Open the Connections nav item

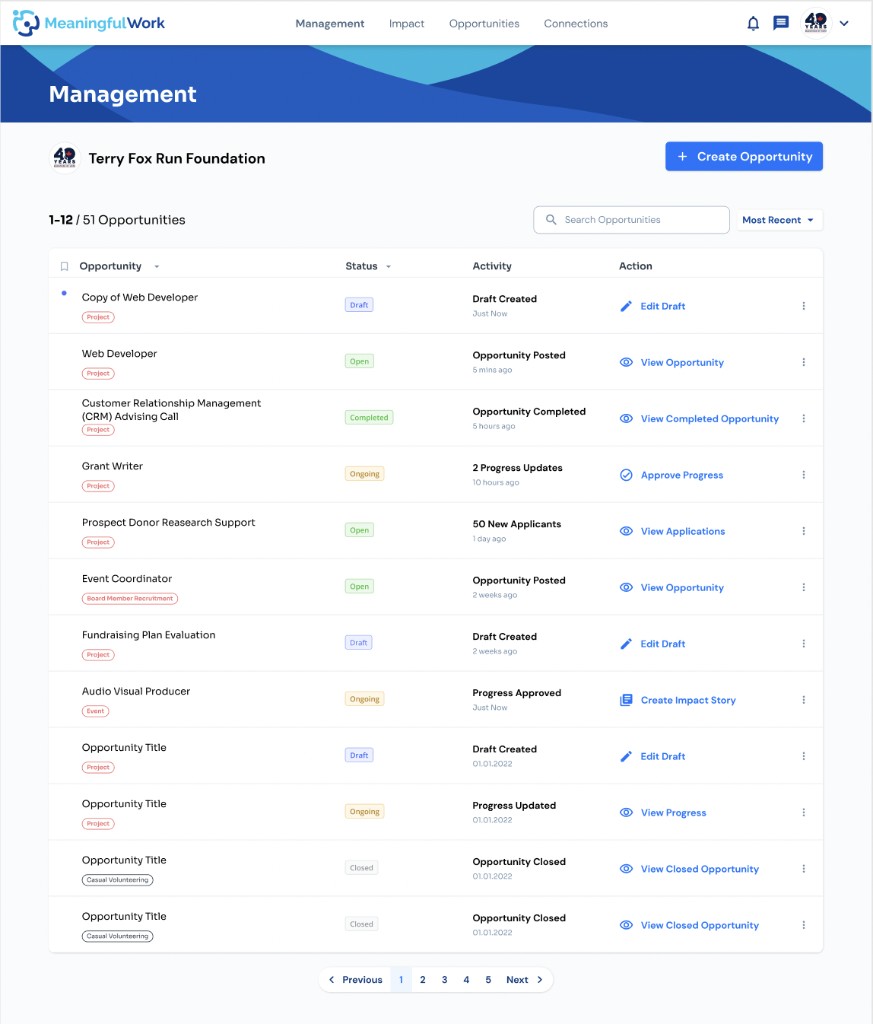[x=575, y=24]
